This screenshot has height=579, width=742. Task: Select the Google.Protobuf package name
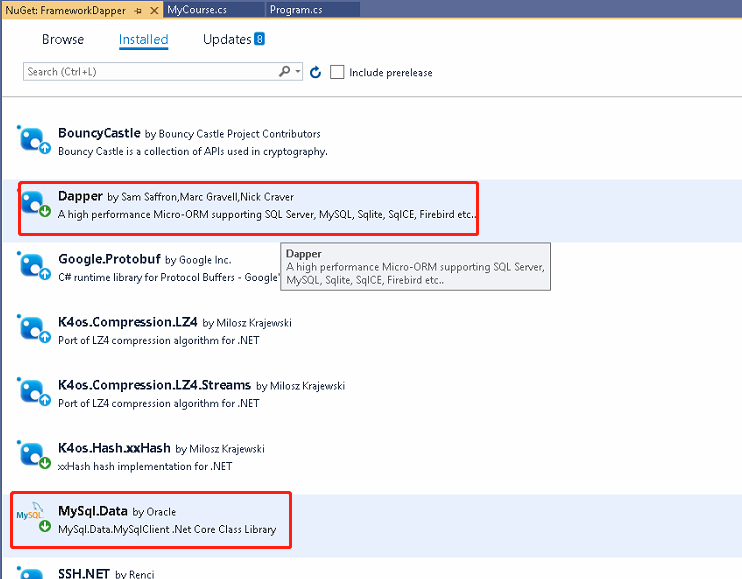click(x=109, y=259)
